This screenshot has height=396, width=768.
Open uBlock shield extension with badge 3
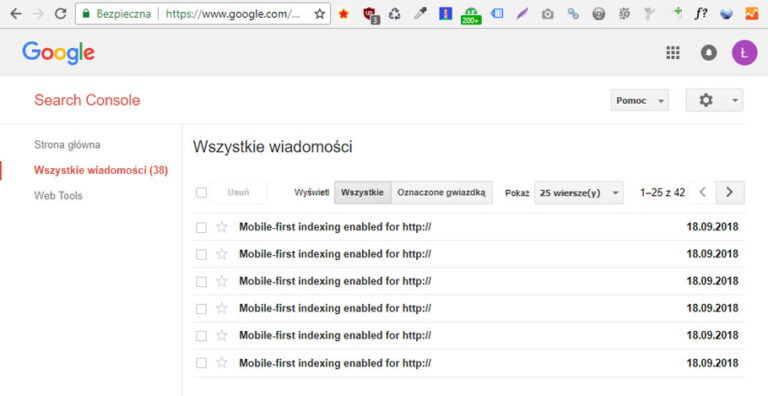tap(371, 15)
